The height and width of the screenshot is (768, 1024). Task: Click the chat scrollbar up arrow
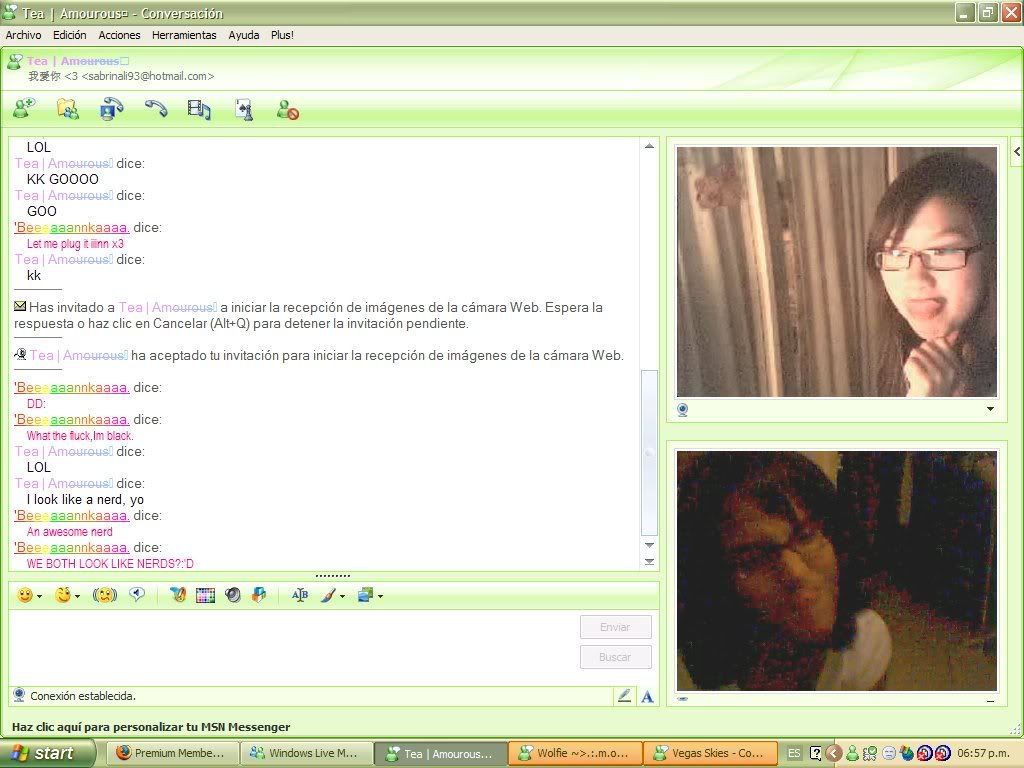649,146
